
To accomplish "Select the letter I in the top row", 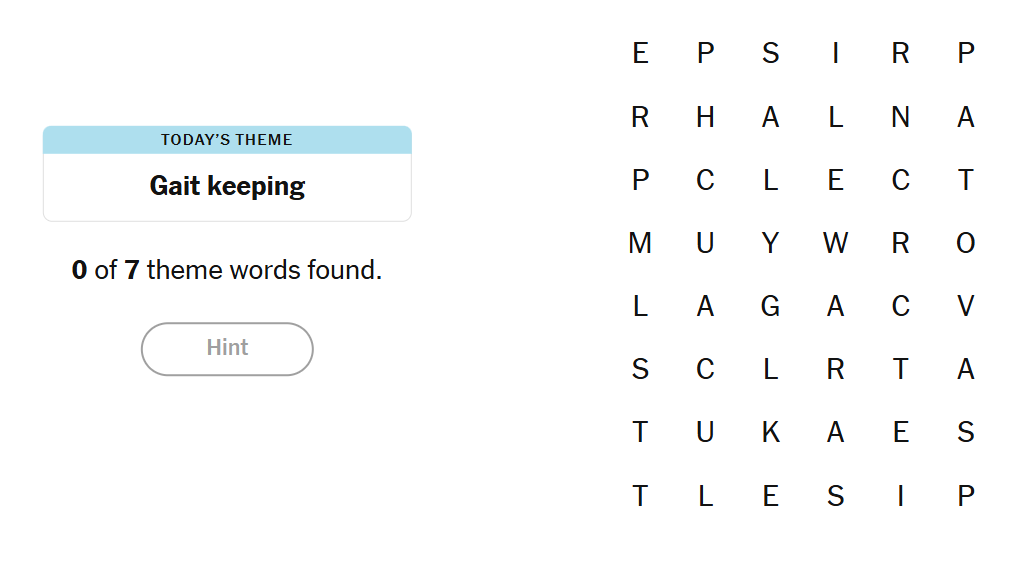I will coord(835,53).
